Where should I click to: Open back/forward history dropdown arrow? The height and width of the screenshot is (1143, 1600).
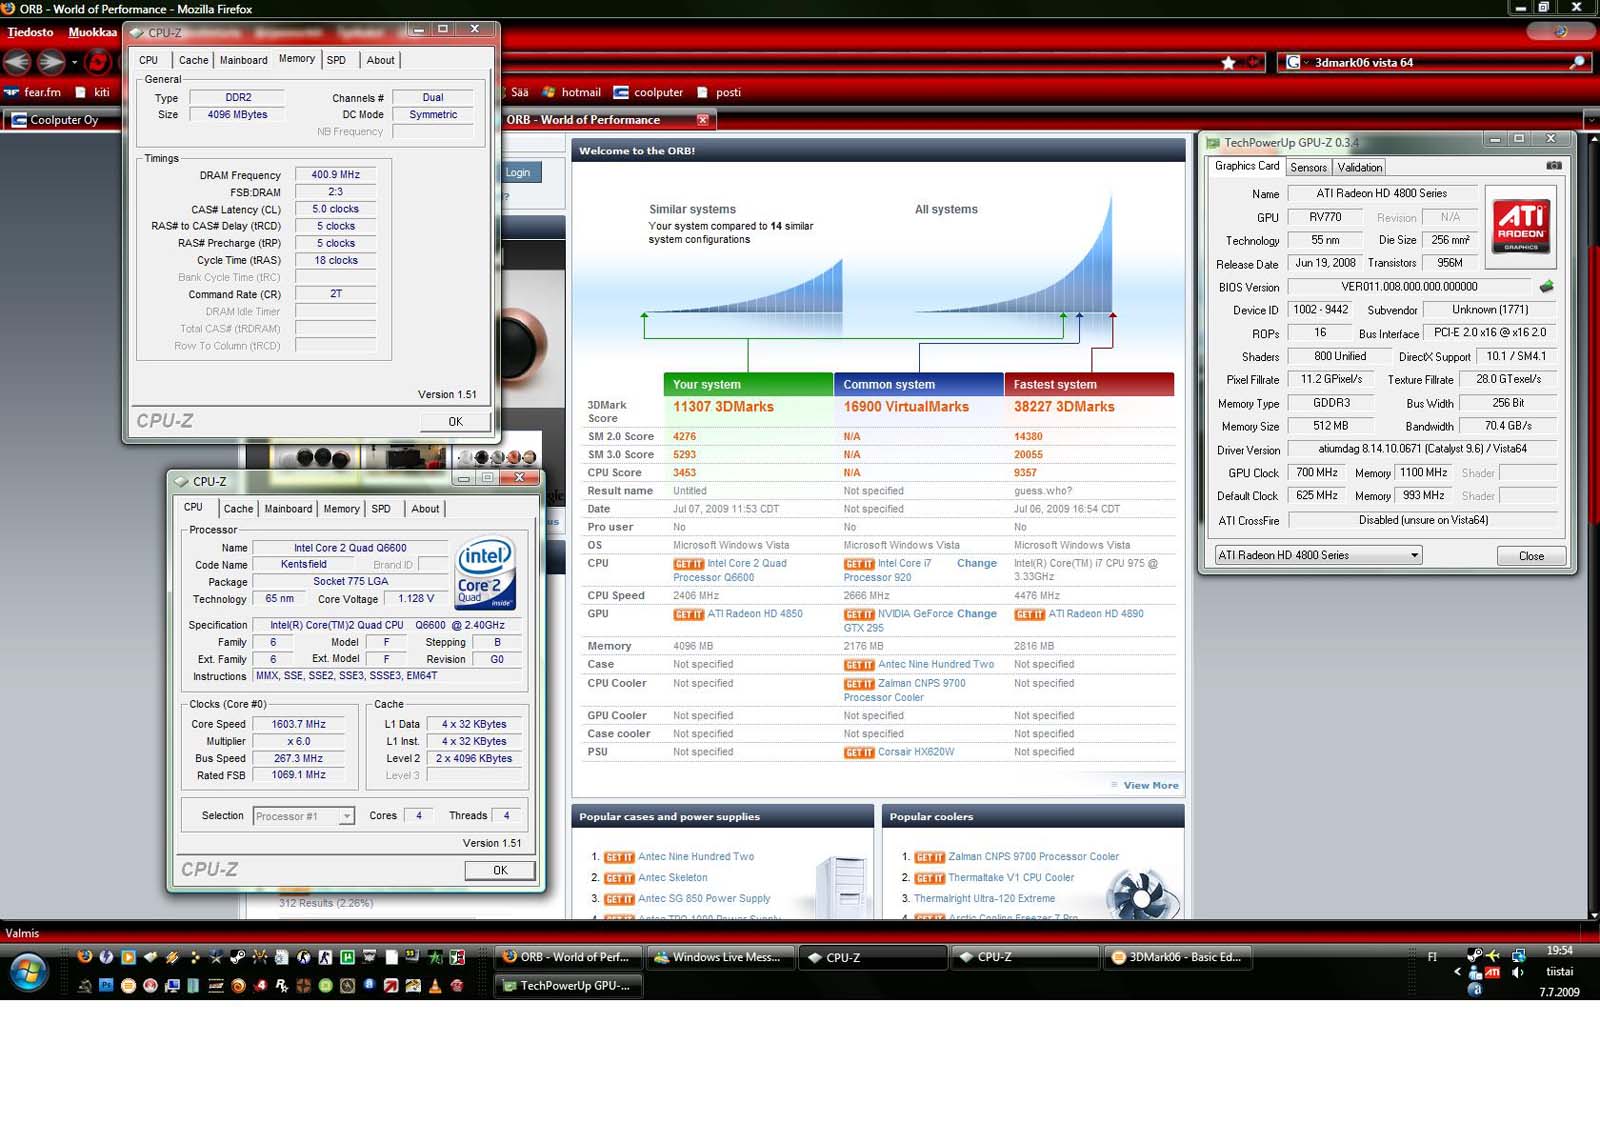point(74,62)
